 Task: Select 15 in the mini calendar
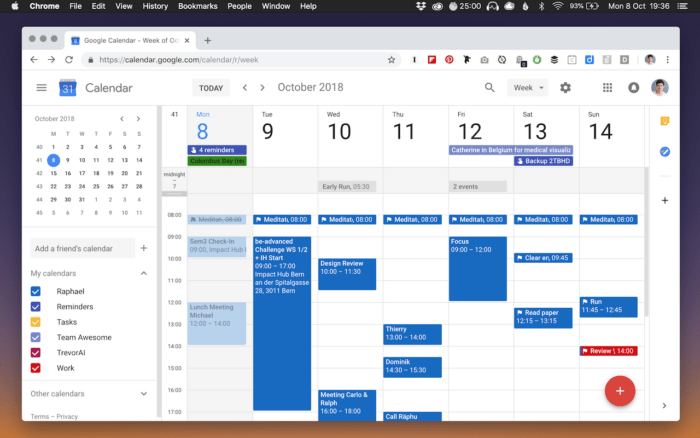pyautogui.click(x=53, y=173)
